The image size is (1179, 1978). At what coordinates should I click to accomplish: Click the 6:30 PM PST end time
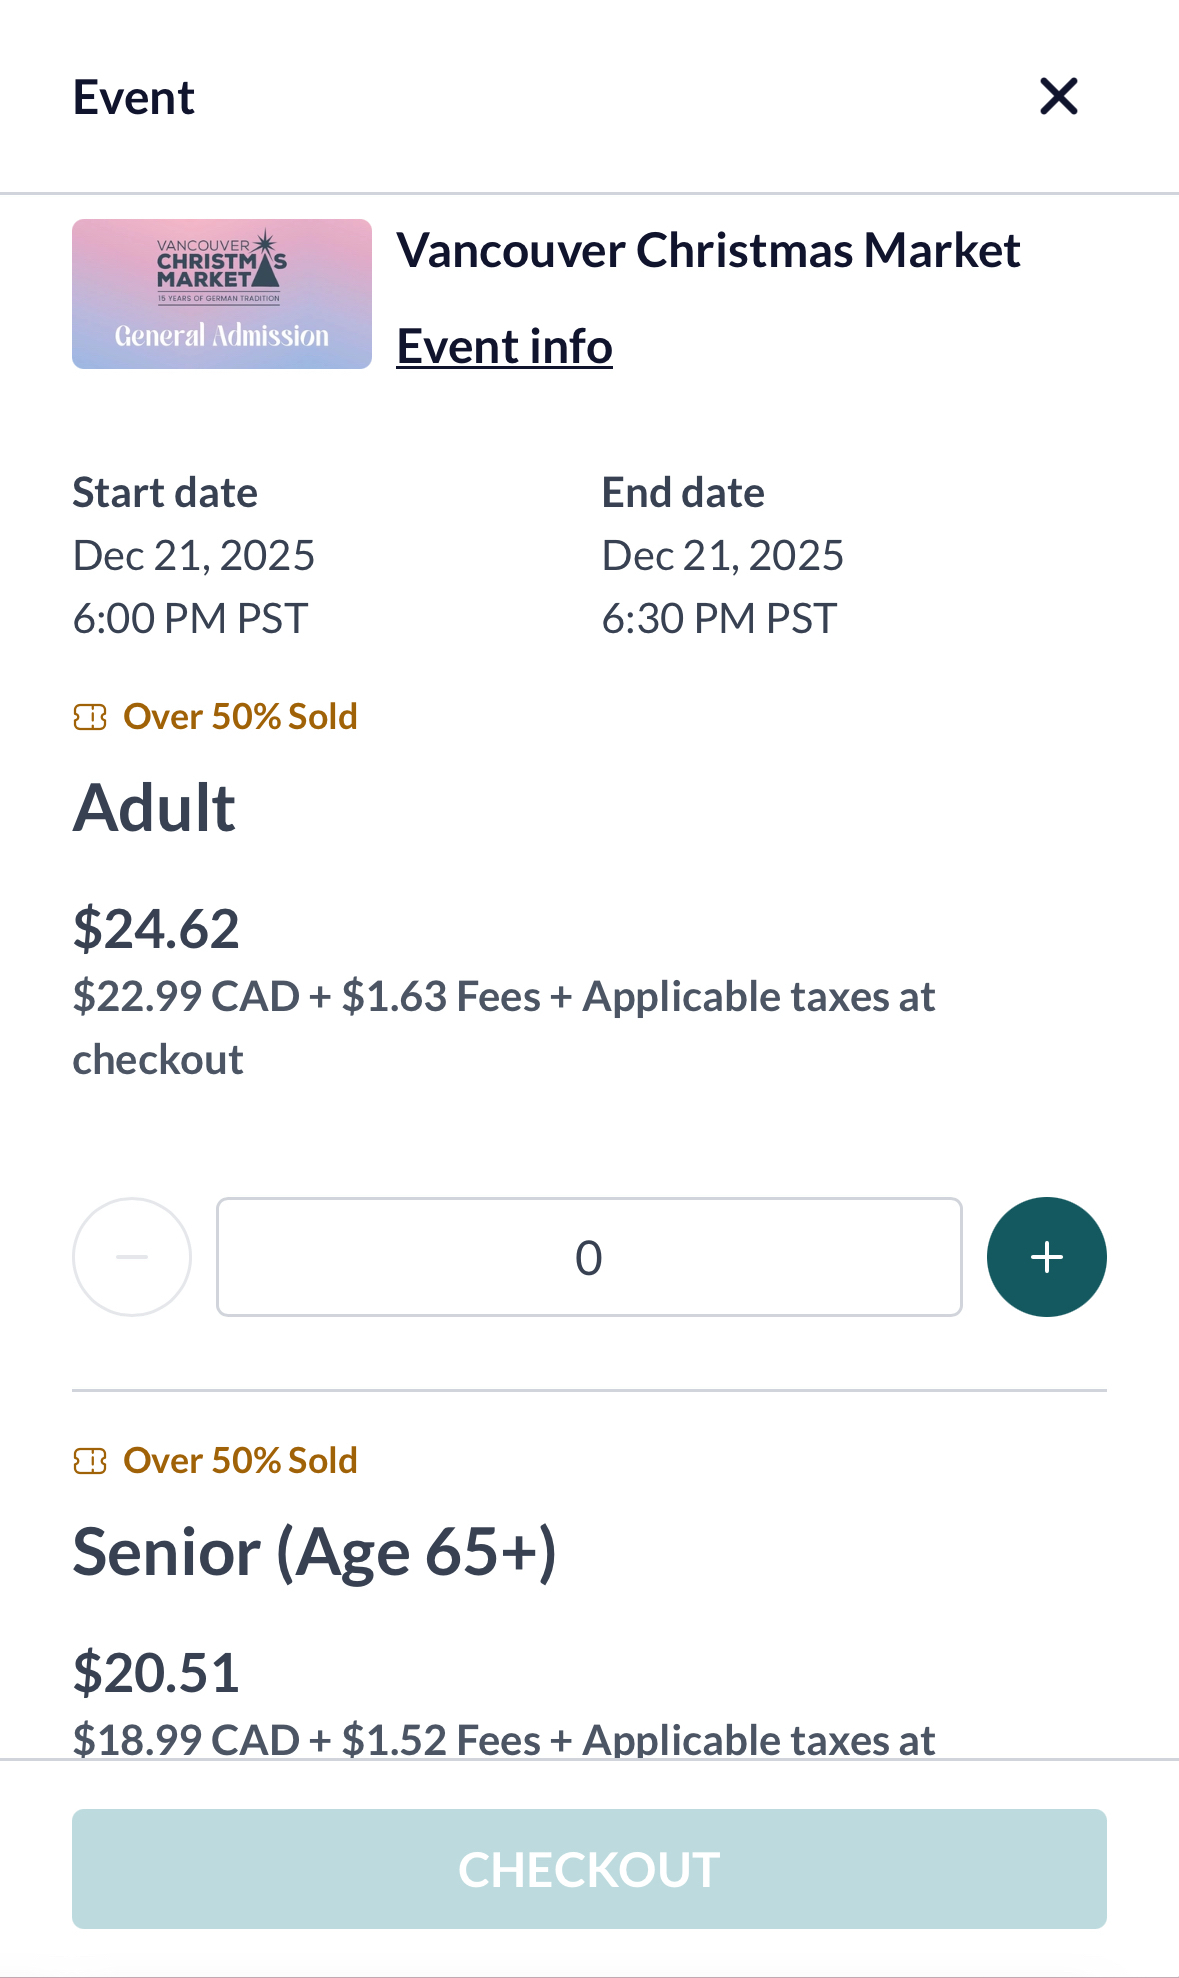click(719, 619)
